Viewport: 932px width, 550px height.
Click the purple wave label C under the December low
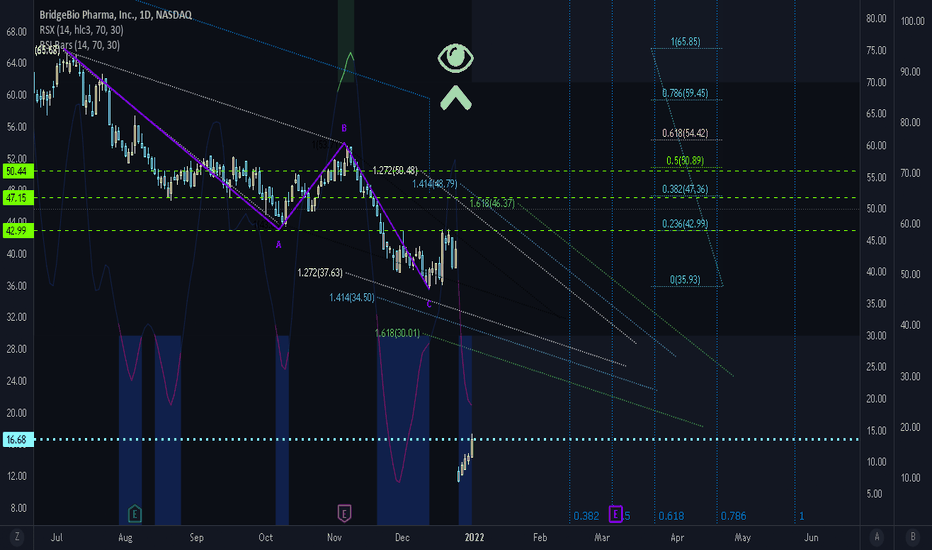coord(429,304)
